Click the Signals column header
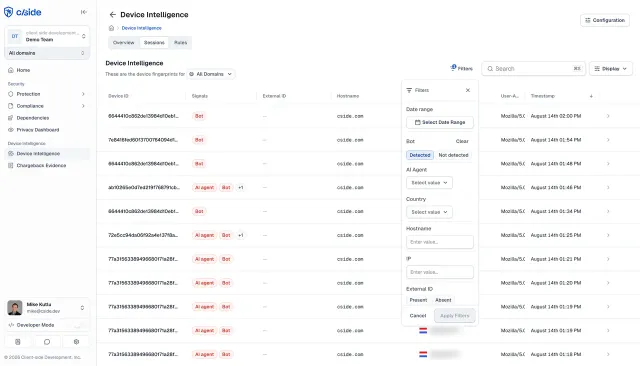Image resolution: width=640 pixels, height=366 pixels. [x=200, y=96]
